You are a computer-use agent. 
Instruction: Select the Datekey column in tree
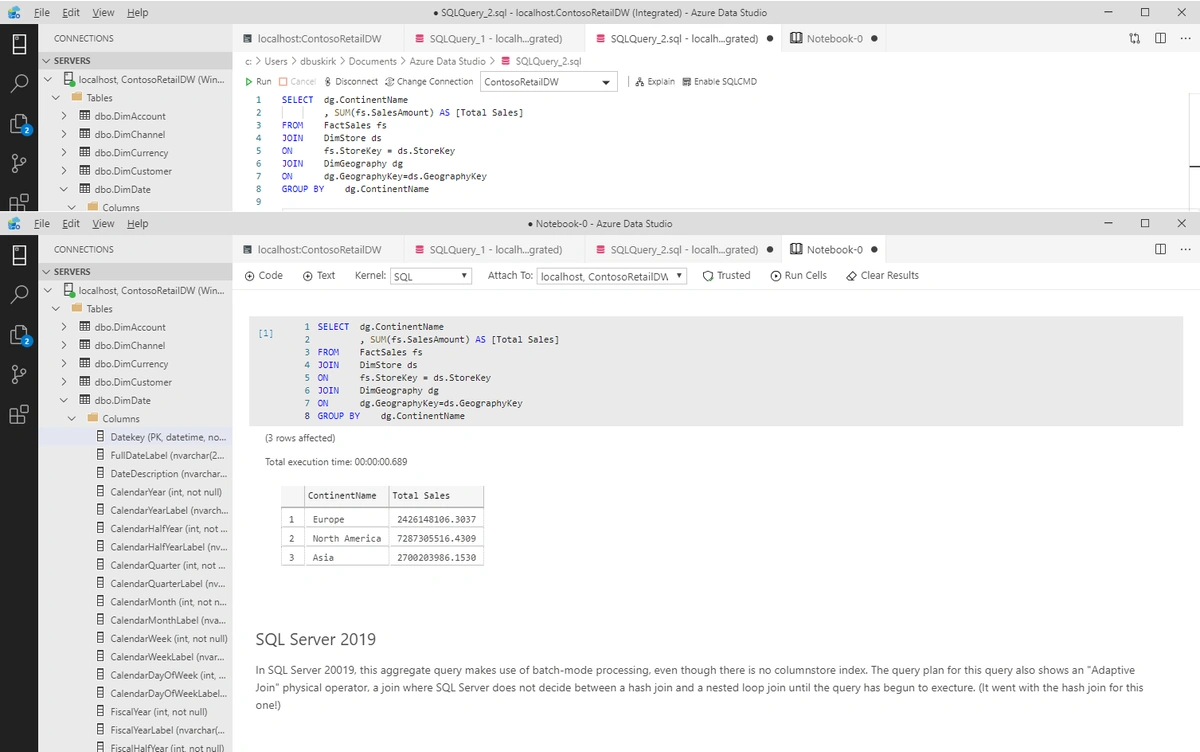pyautogui.click(x=166, y=437)
